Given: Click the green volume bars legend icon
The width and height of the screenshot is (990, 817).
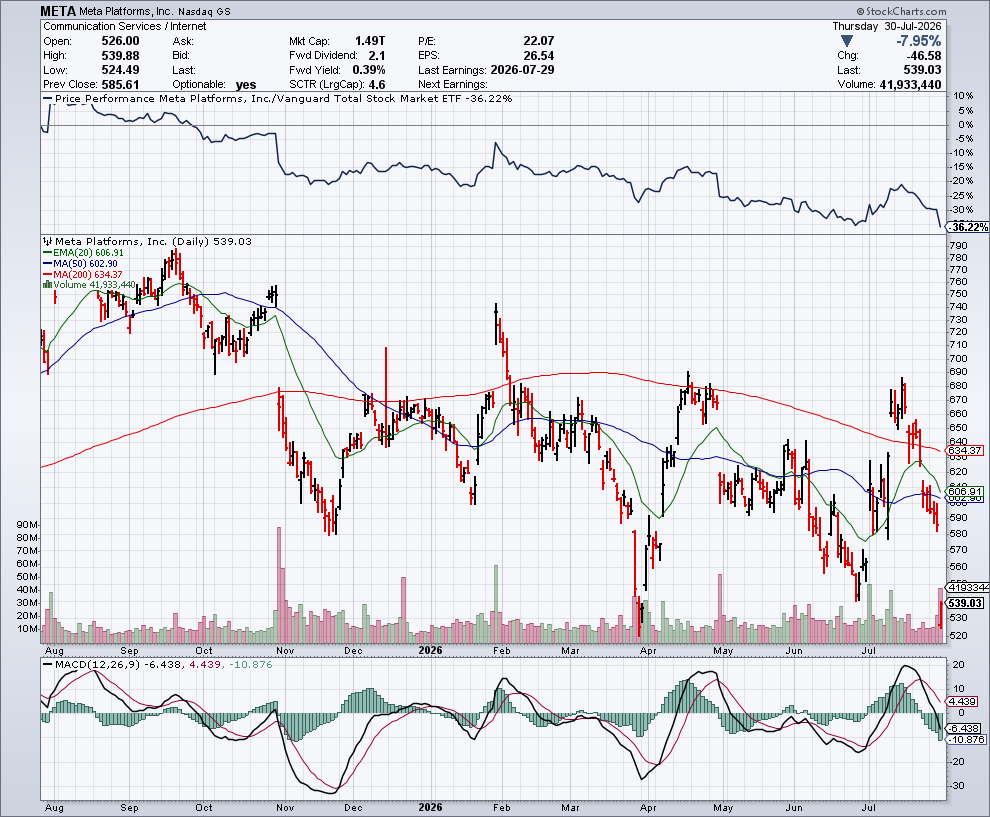Looking at the screenshot, I should coord(47,285).
